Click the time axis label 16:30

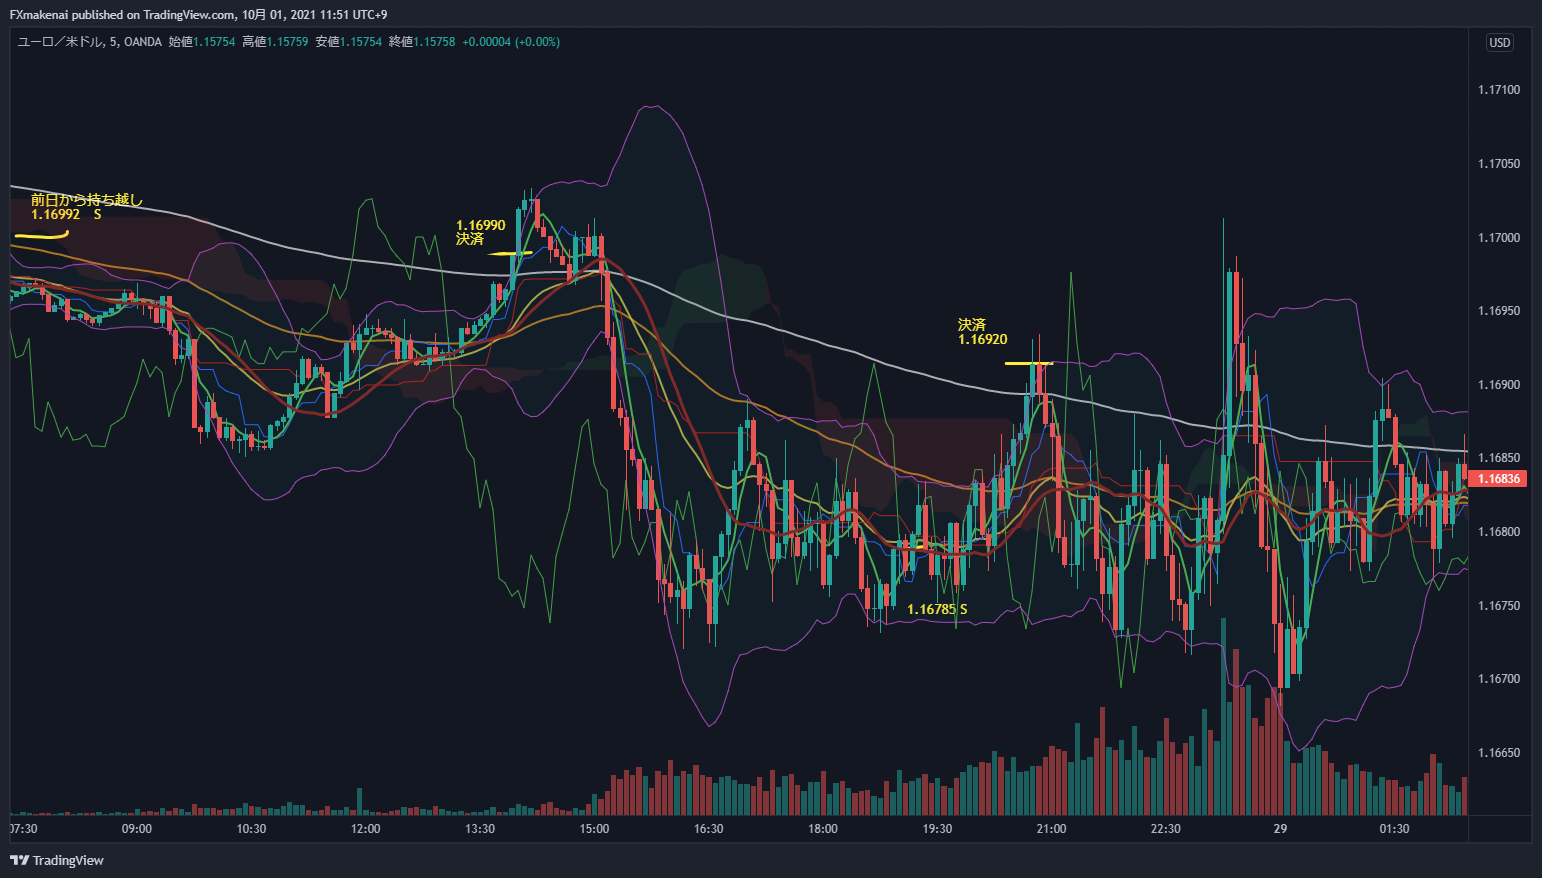coord(708,829)
